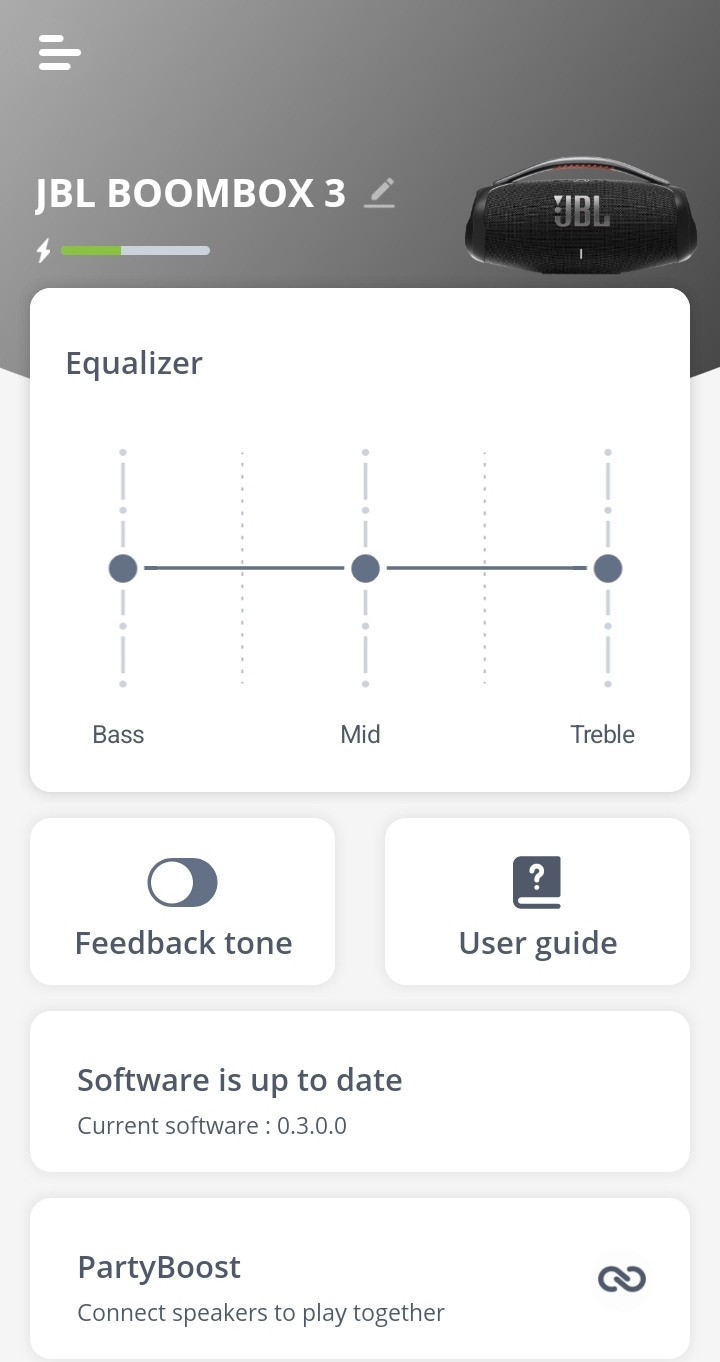Tap the pencil icon to rename speaker

[x=379, y=192]
